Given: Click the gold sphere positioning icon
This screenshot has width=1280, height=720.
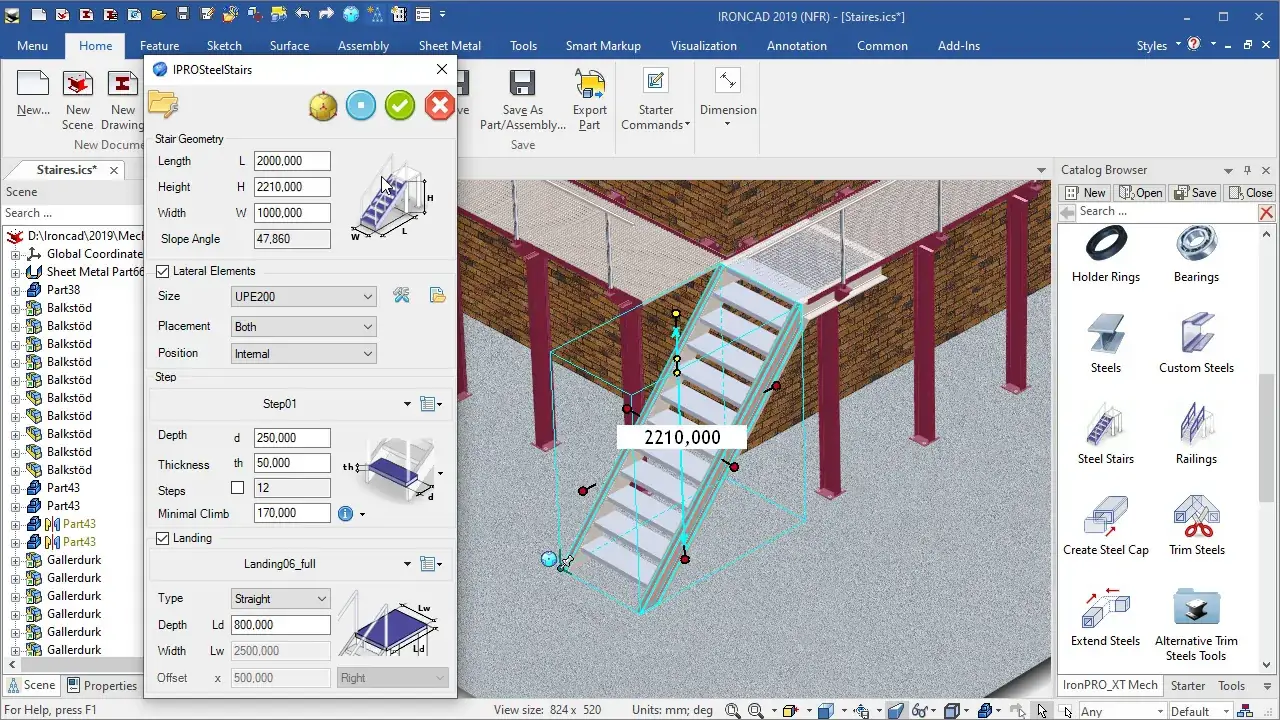Looking at the screenshot, I should click(x=323, y=106).
